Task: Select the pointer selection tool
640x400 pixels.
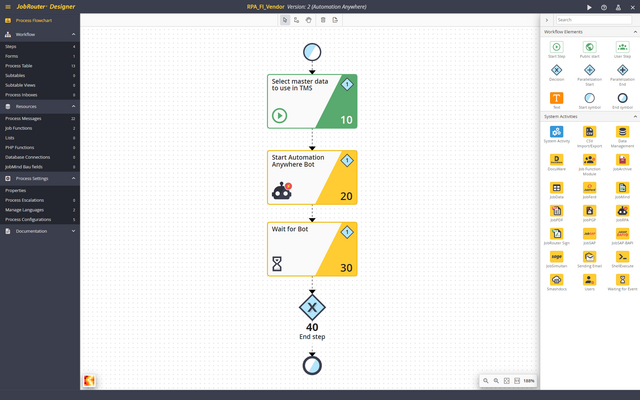Action: [285, 20]
